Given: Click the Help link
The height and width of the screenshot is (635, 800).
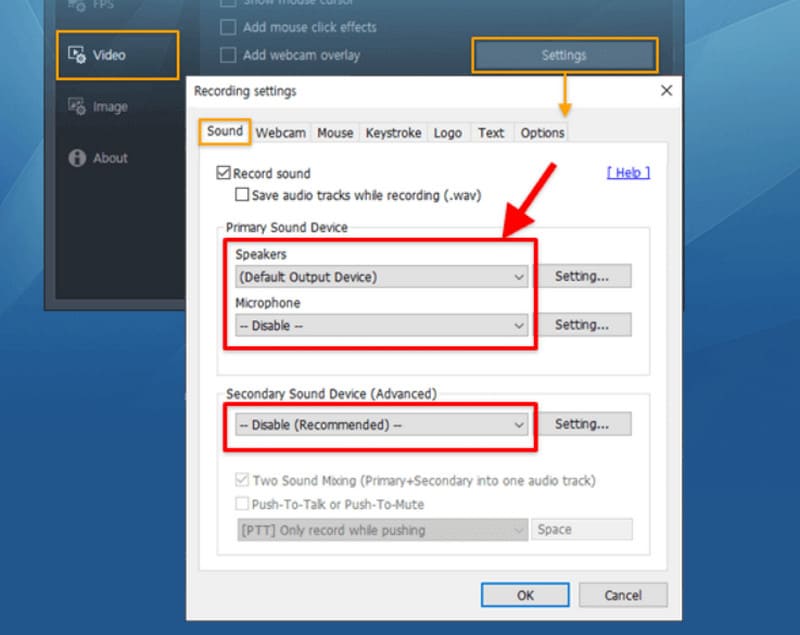Looking at the screenshot, I should pyautogui.click(x=628, y=173).
